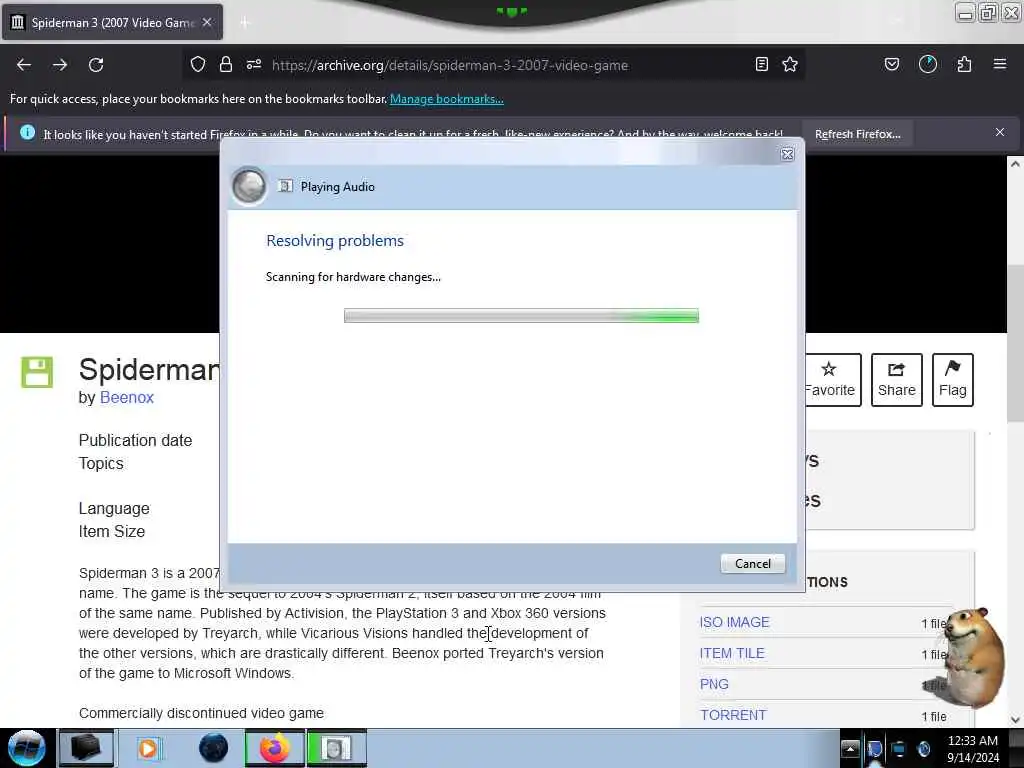
Task: Share this archive item
Action: (897, 379)
